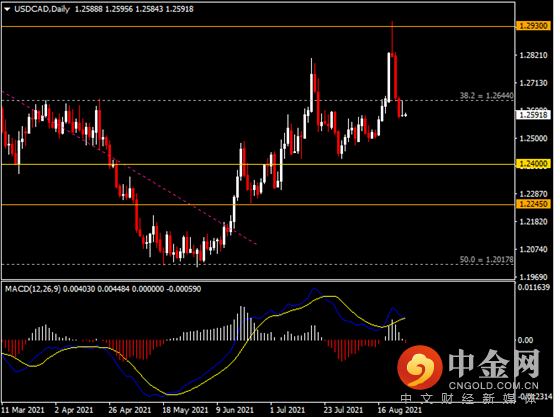Click the 1.28210 price axis label
Screen dimensions: 554x417
[534, 55]
